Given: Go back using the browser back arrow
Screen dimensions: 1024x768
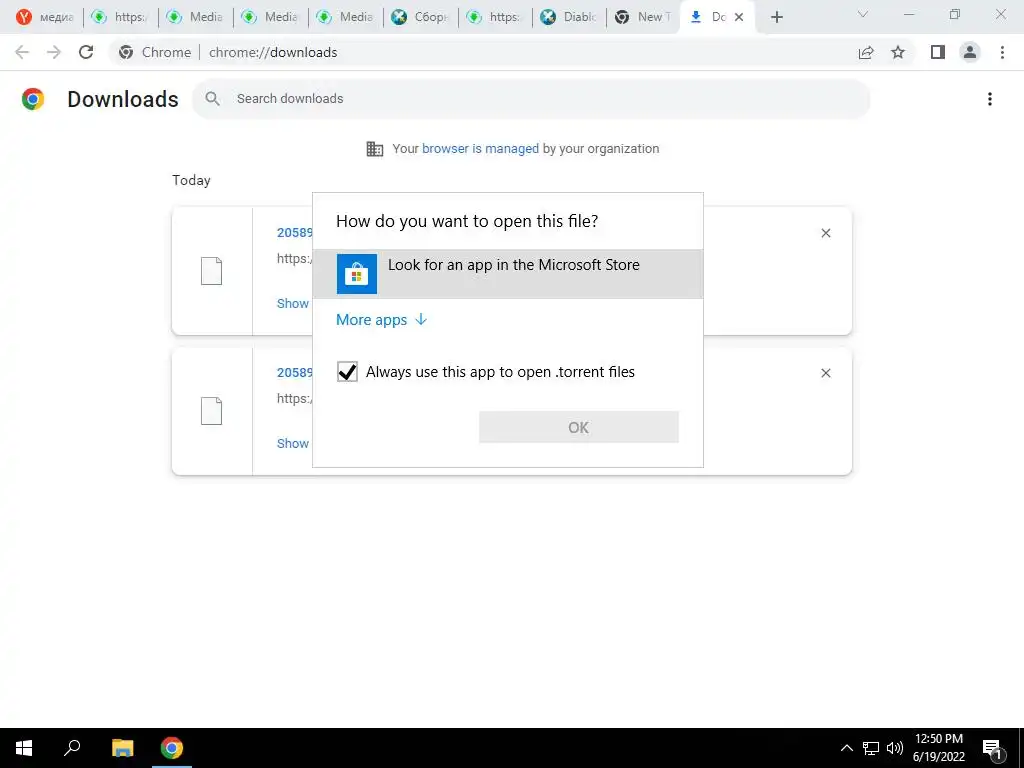Looking at the screenshot, I should (x=22, y=52).
